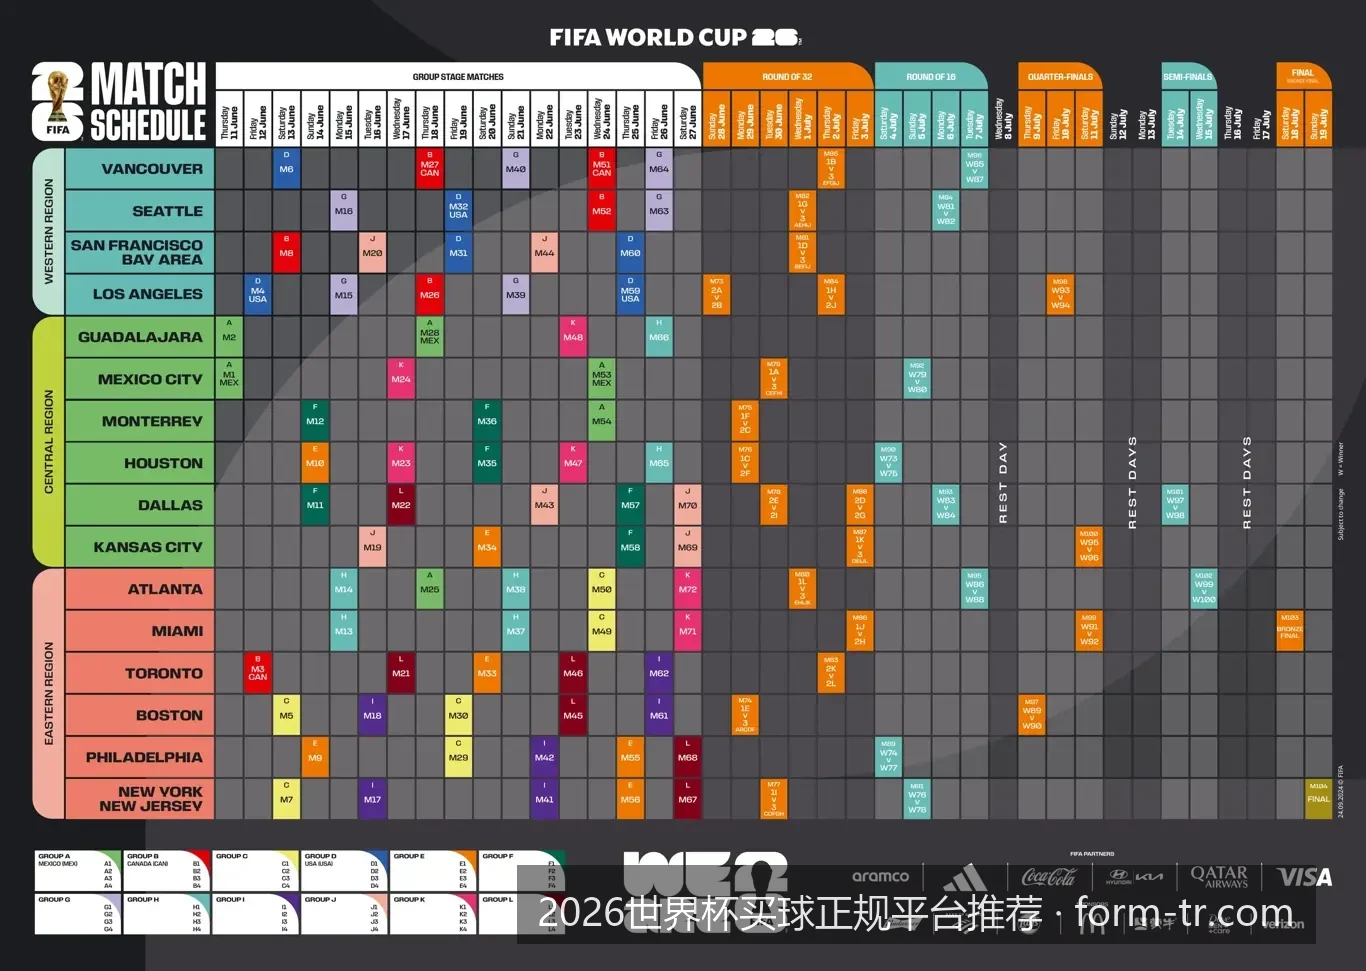Click the Group B legend box
1366x971 pixels.
(166, 871)
